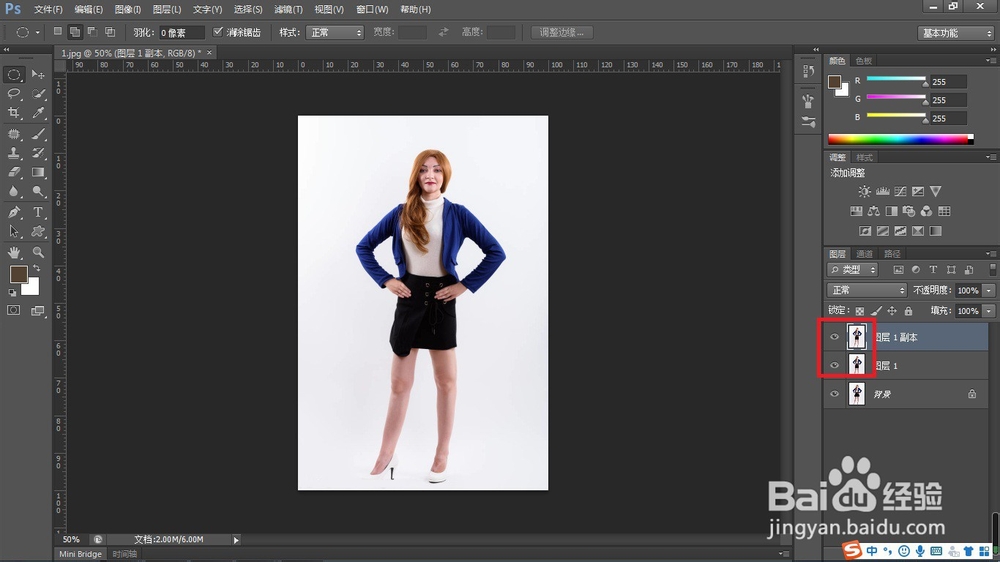1000x562 pixels.
Task: Select the Quick Selection tool
Action: tap(38, 94)
